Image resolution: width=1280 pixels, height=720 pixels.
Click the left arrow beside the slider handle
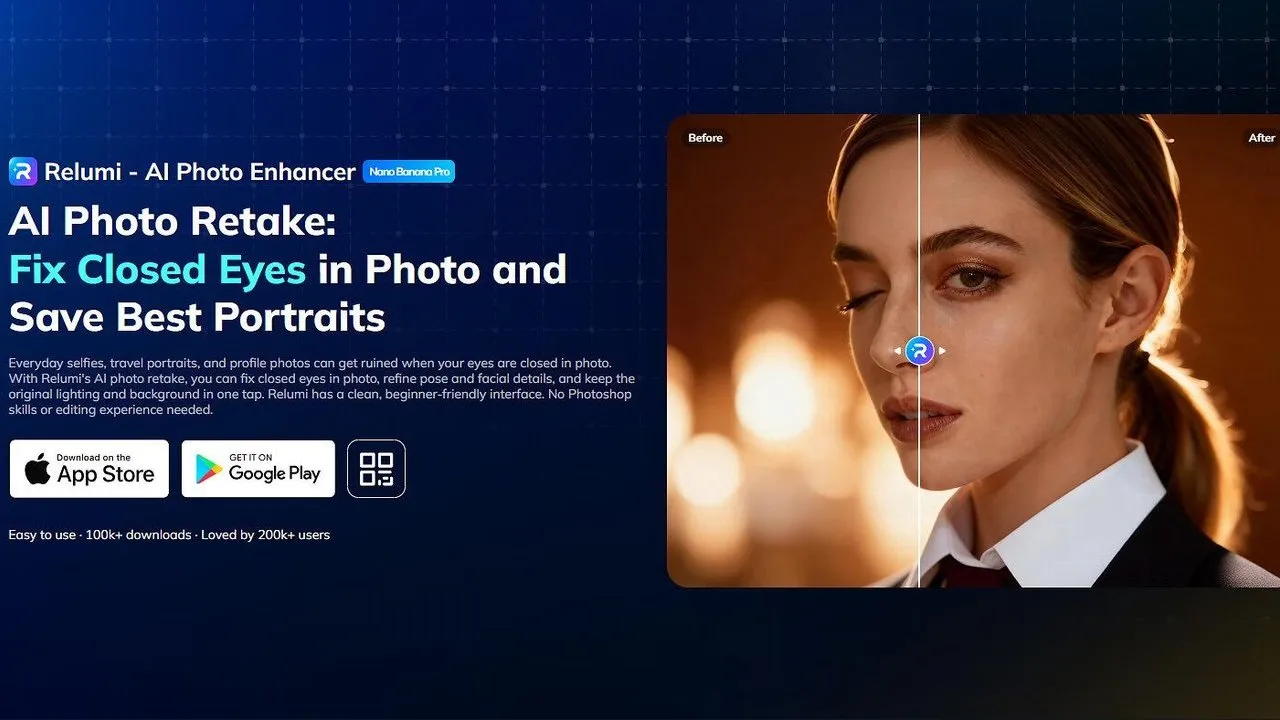point(898,351)
